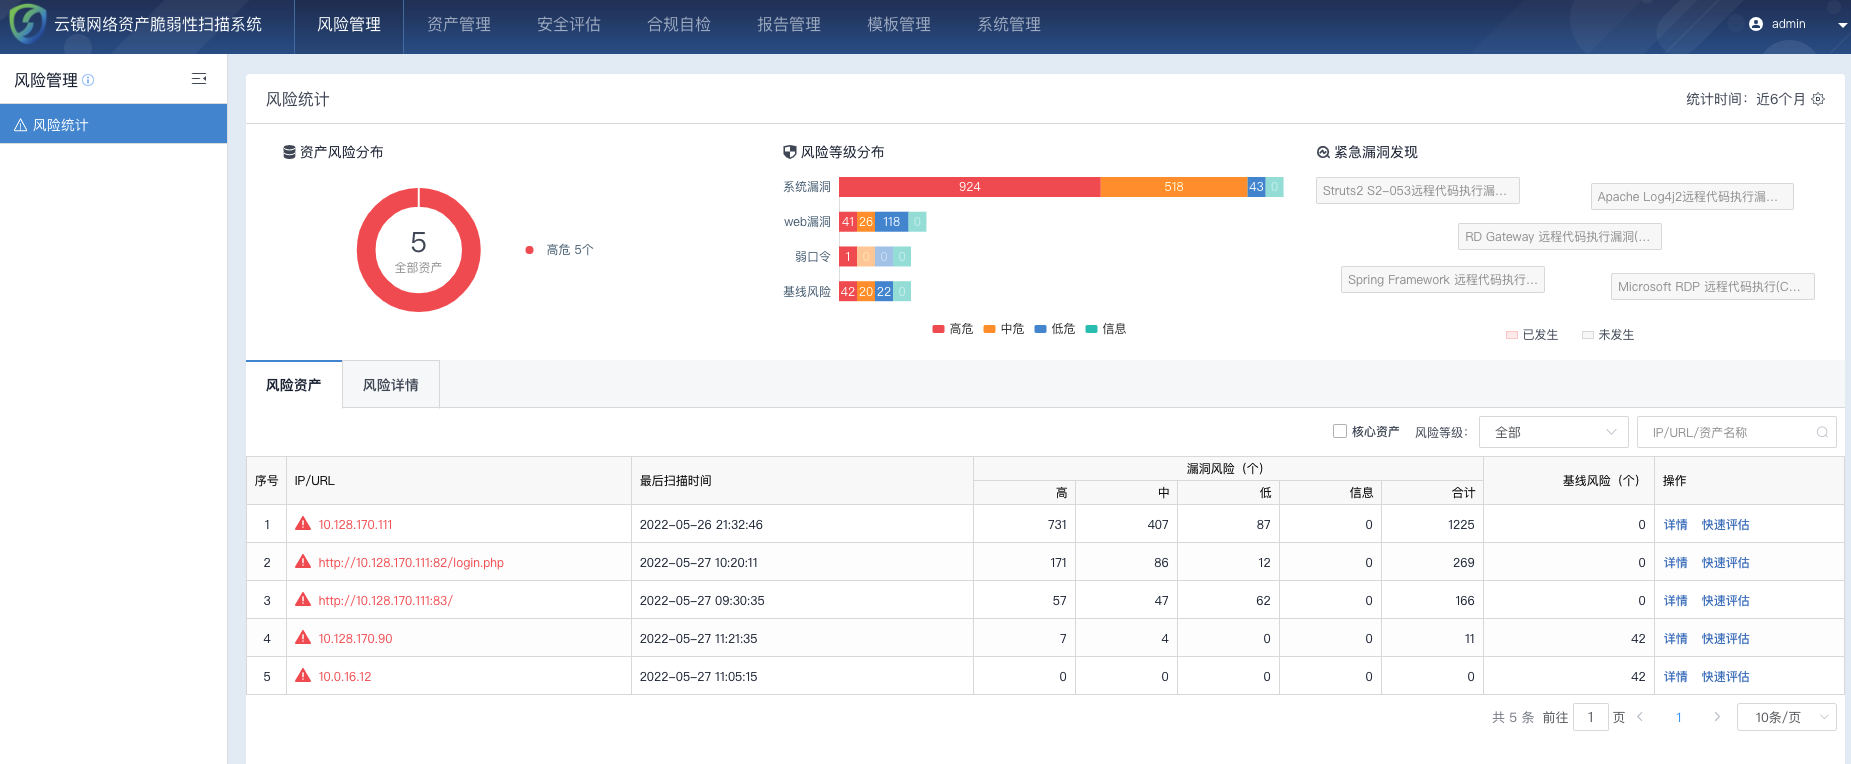
Task: Open statistics time settings gear icon
Action: [x=1818, y=99]
